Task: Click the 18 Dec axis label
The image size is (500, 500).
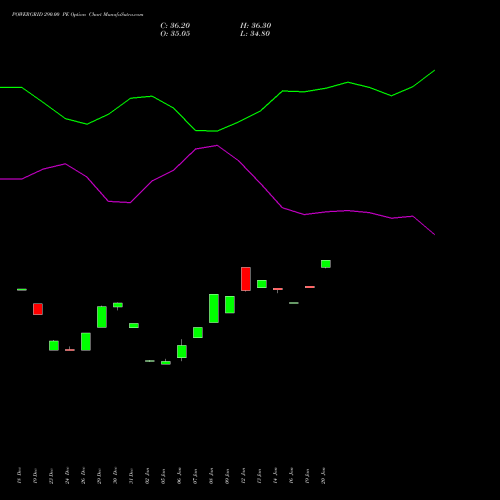Action: [19, 476]
